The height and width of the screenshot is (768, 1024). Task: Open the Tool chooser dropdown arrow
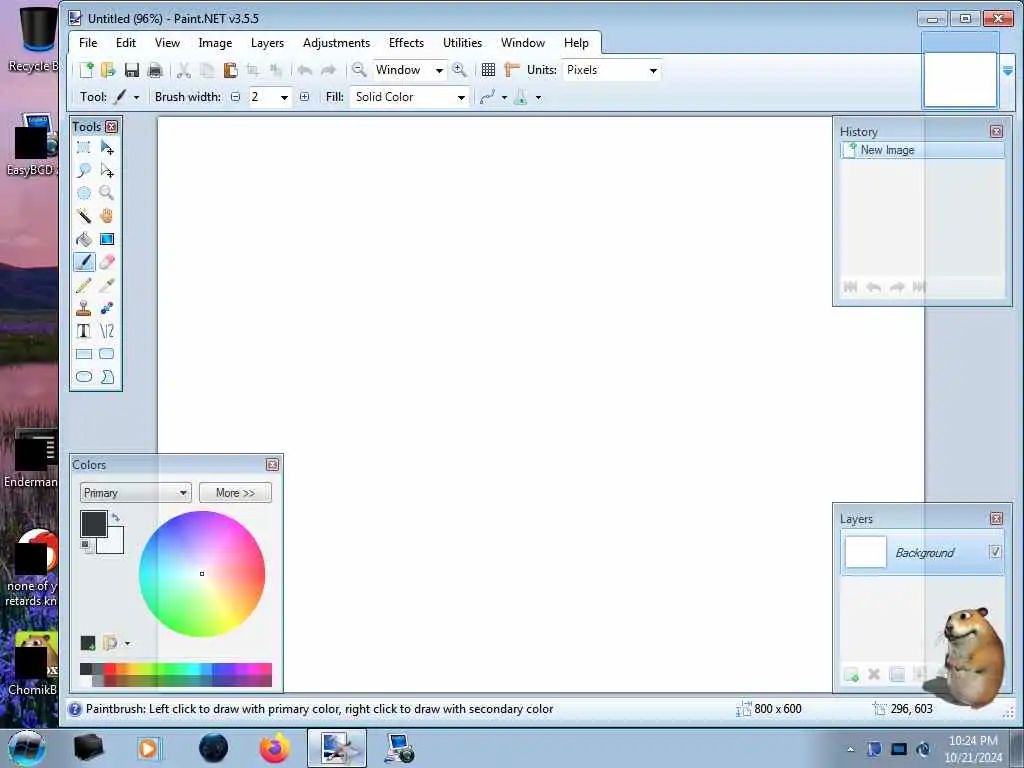(136, 97)
